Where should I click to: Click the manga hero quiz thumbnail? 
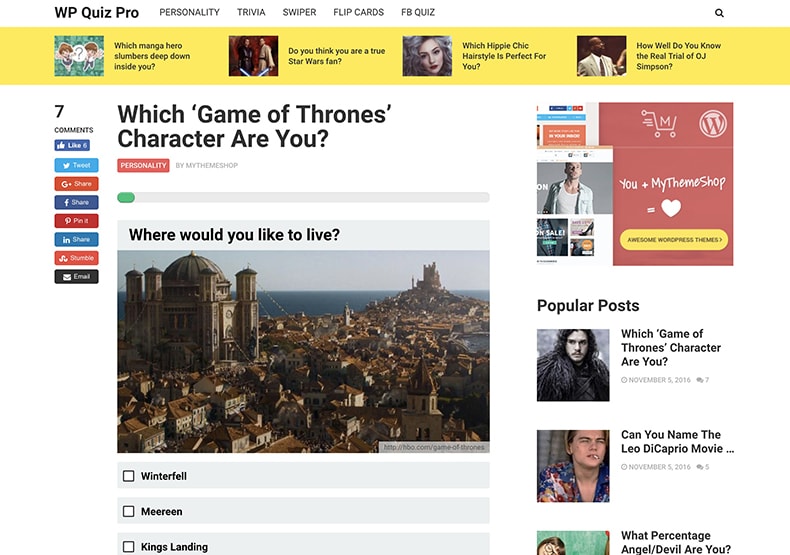click(79, 56)
